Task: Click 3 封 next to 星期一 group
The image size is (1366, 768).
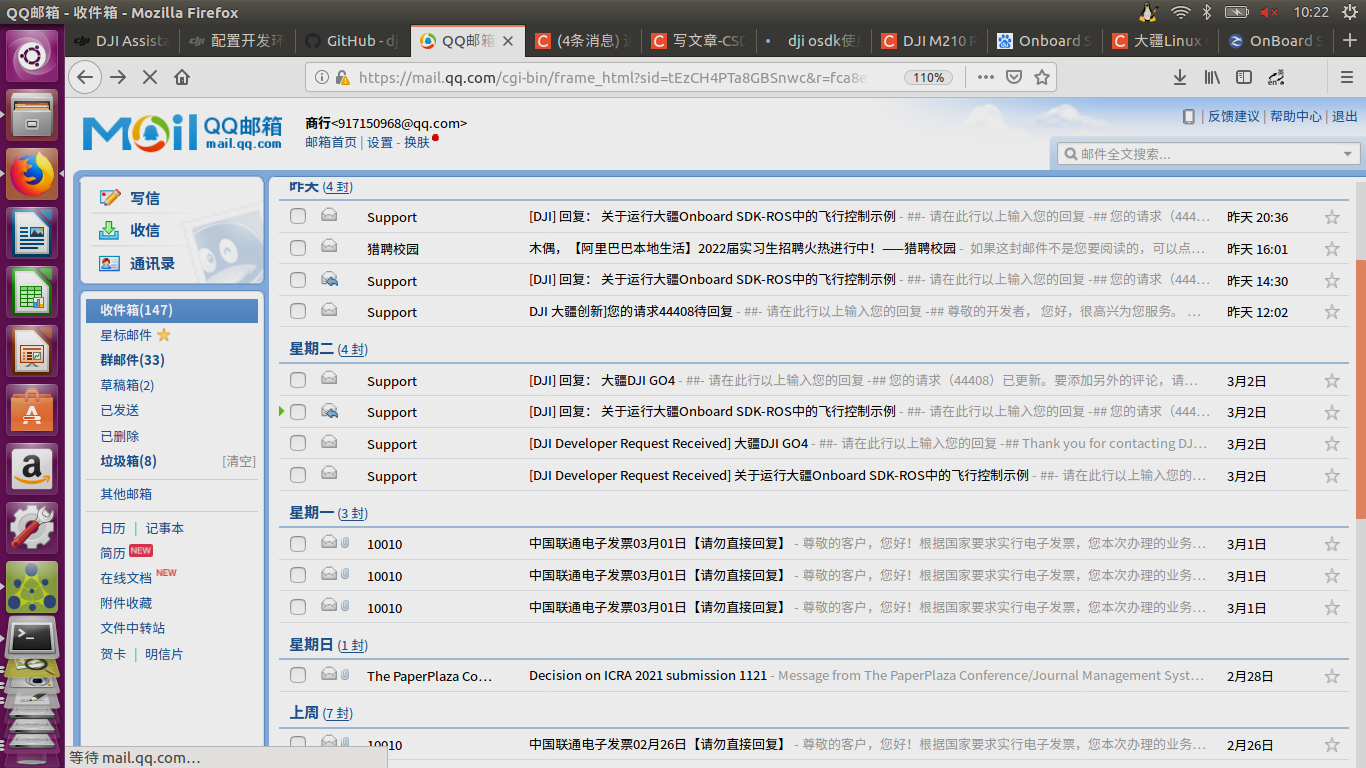Action: click(x=352, y=514)
